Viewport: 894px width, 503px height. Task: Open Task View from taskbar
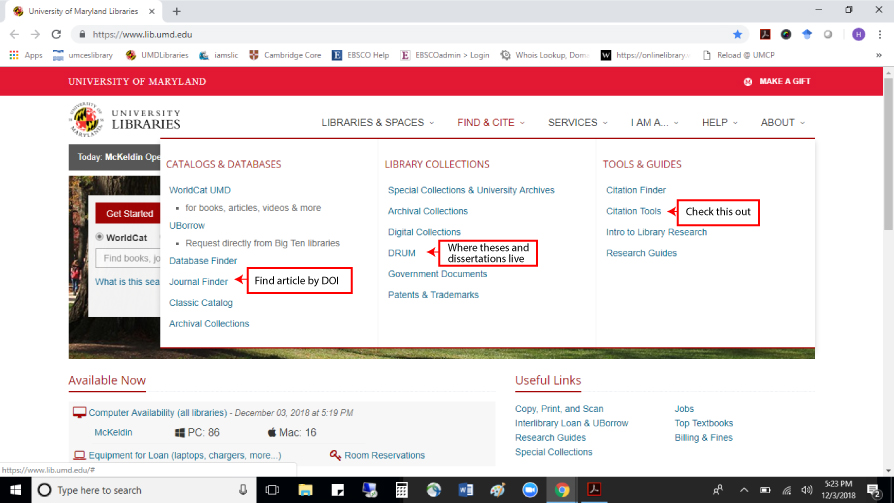point(272,490)
